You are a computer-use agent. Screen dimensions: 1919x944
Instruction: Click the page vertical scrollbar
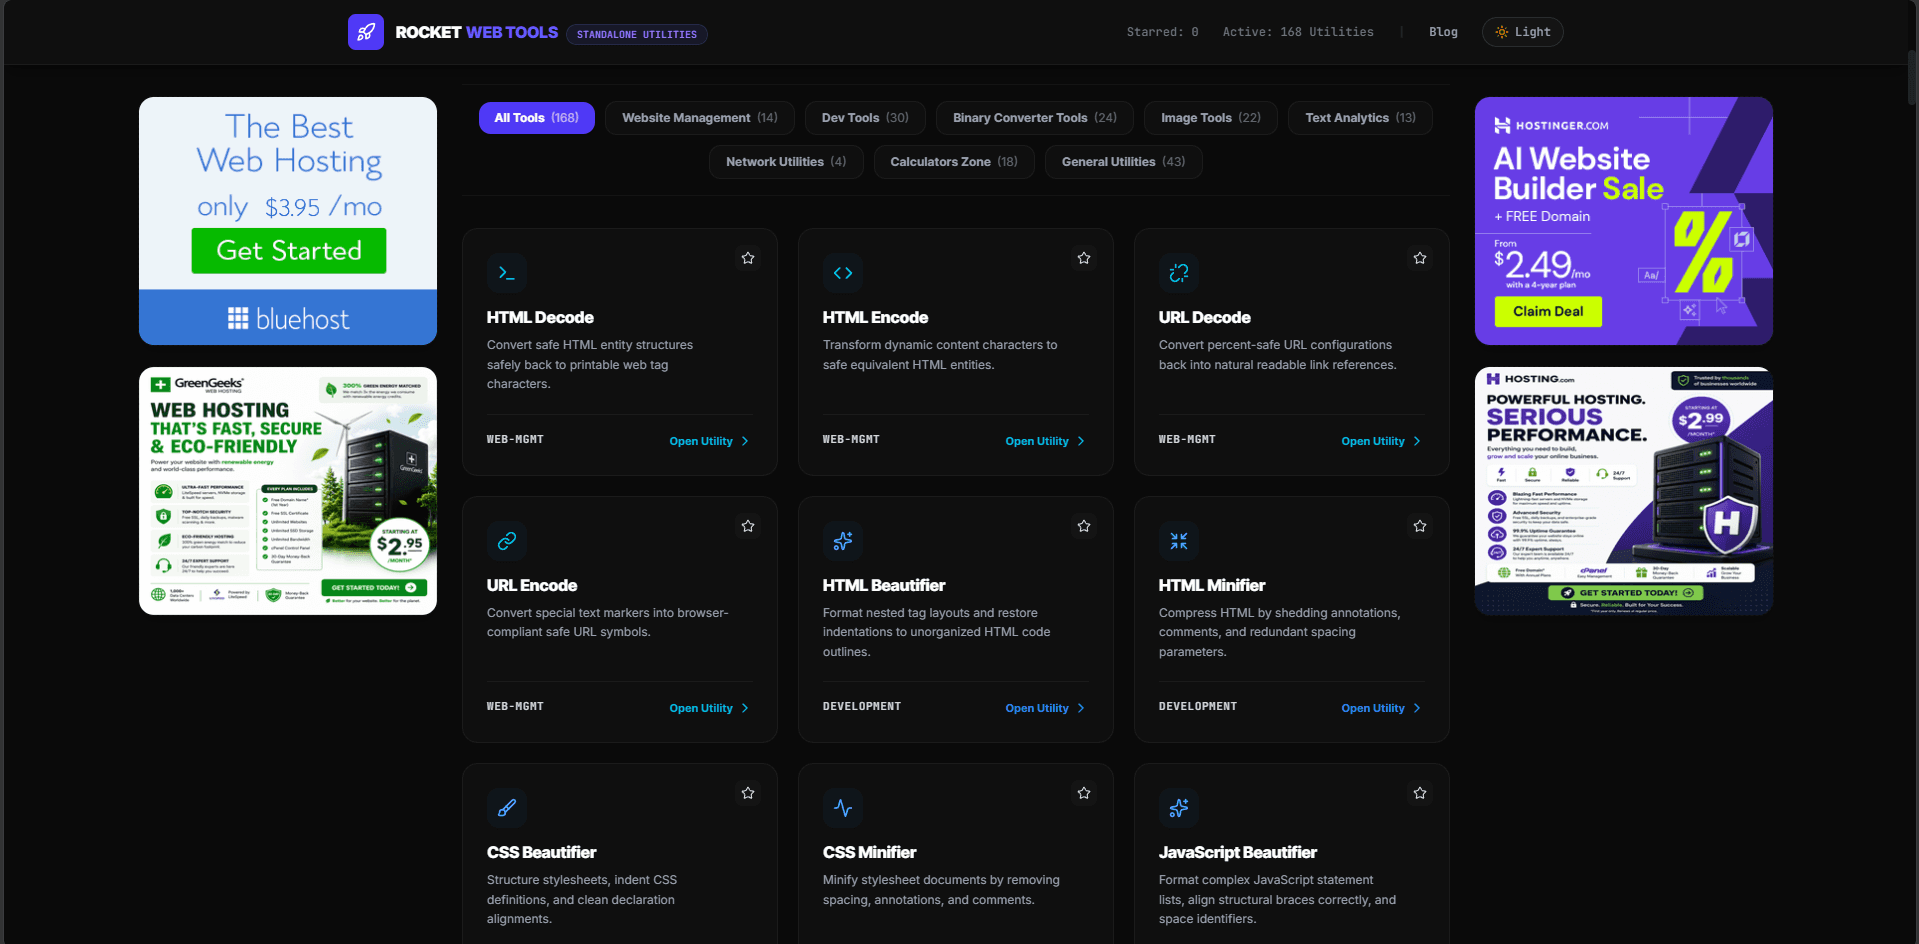[1912, 76]
